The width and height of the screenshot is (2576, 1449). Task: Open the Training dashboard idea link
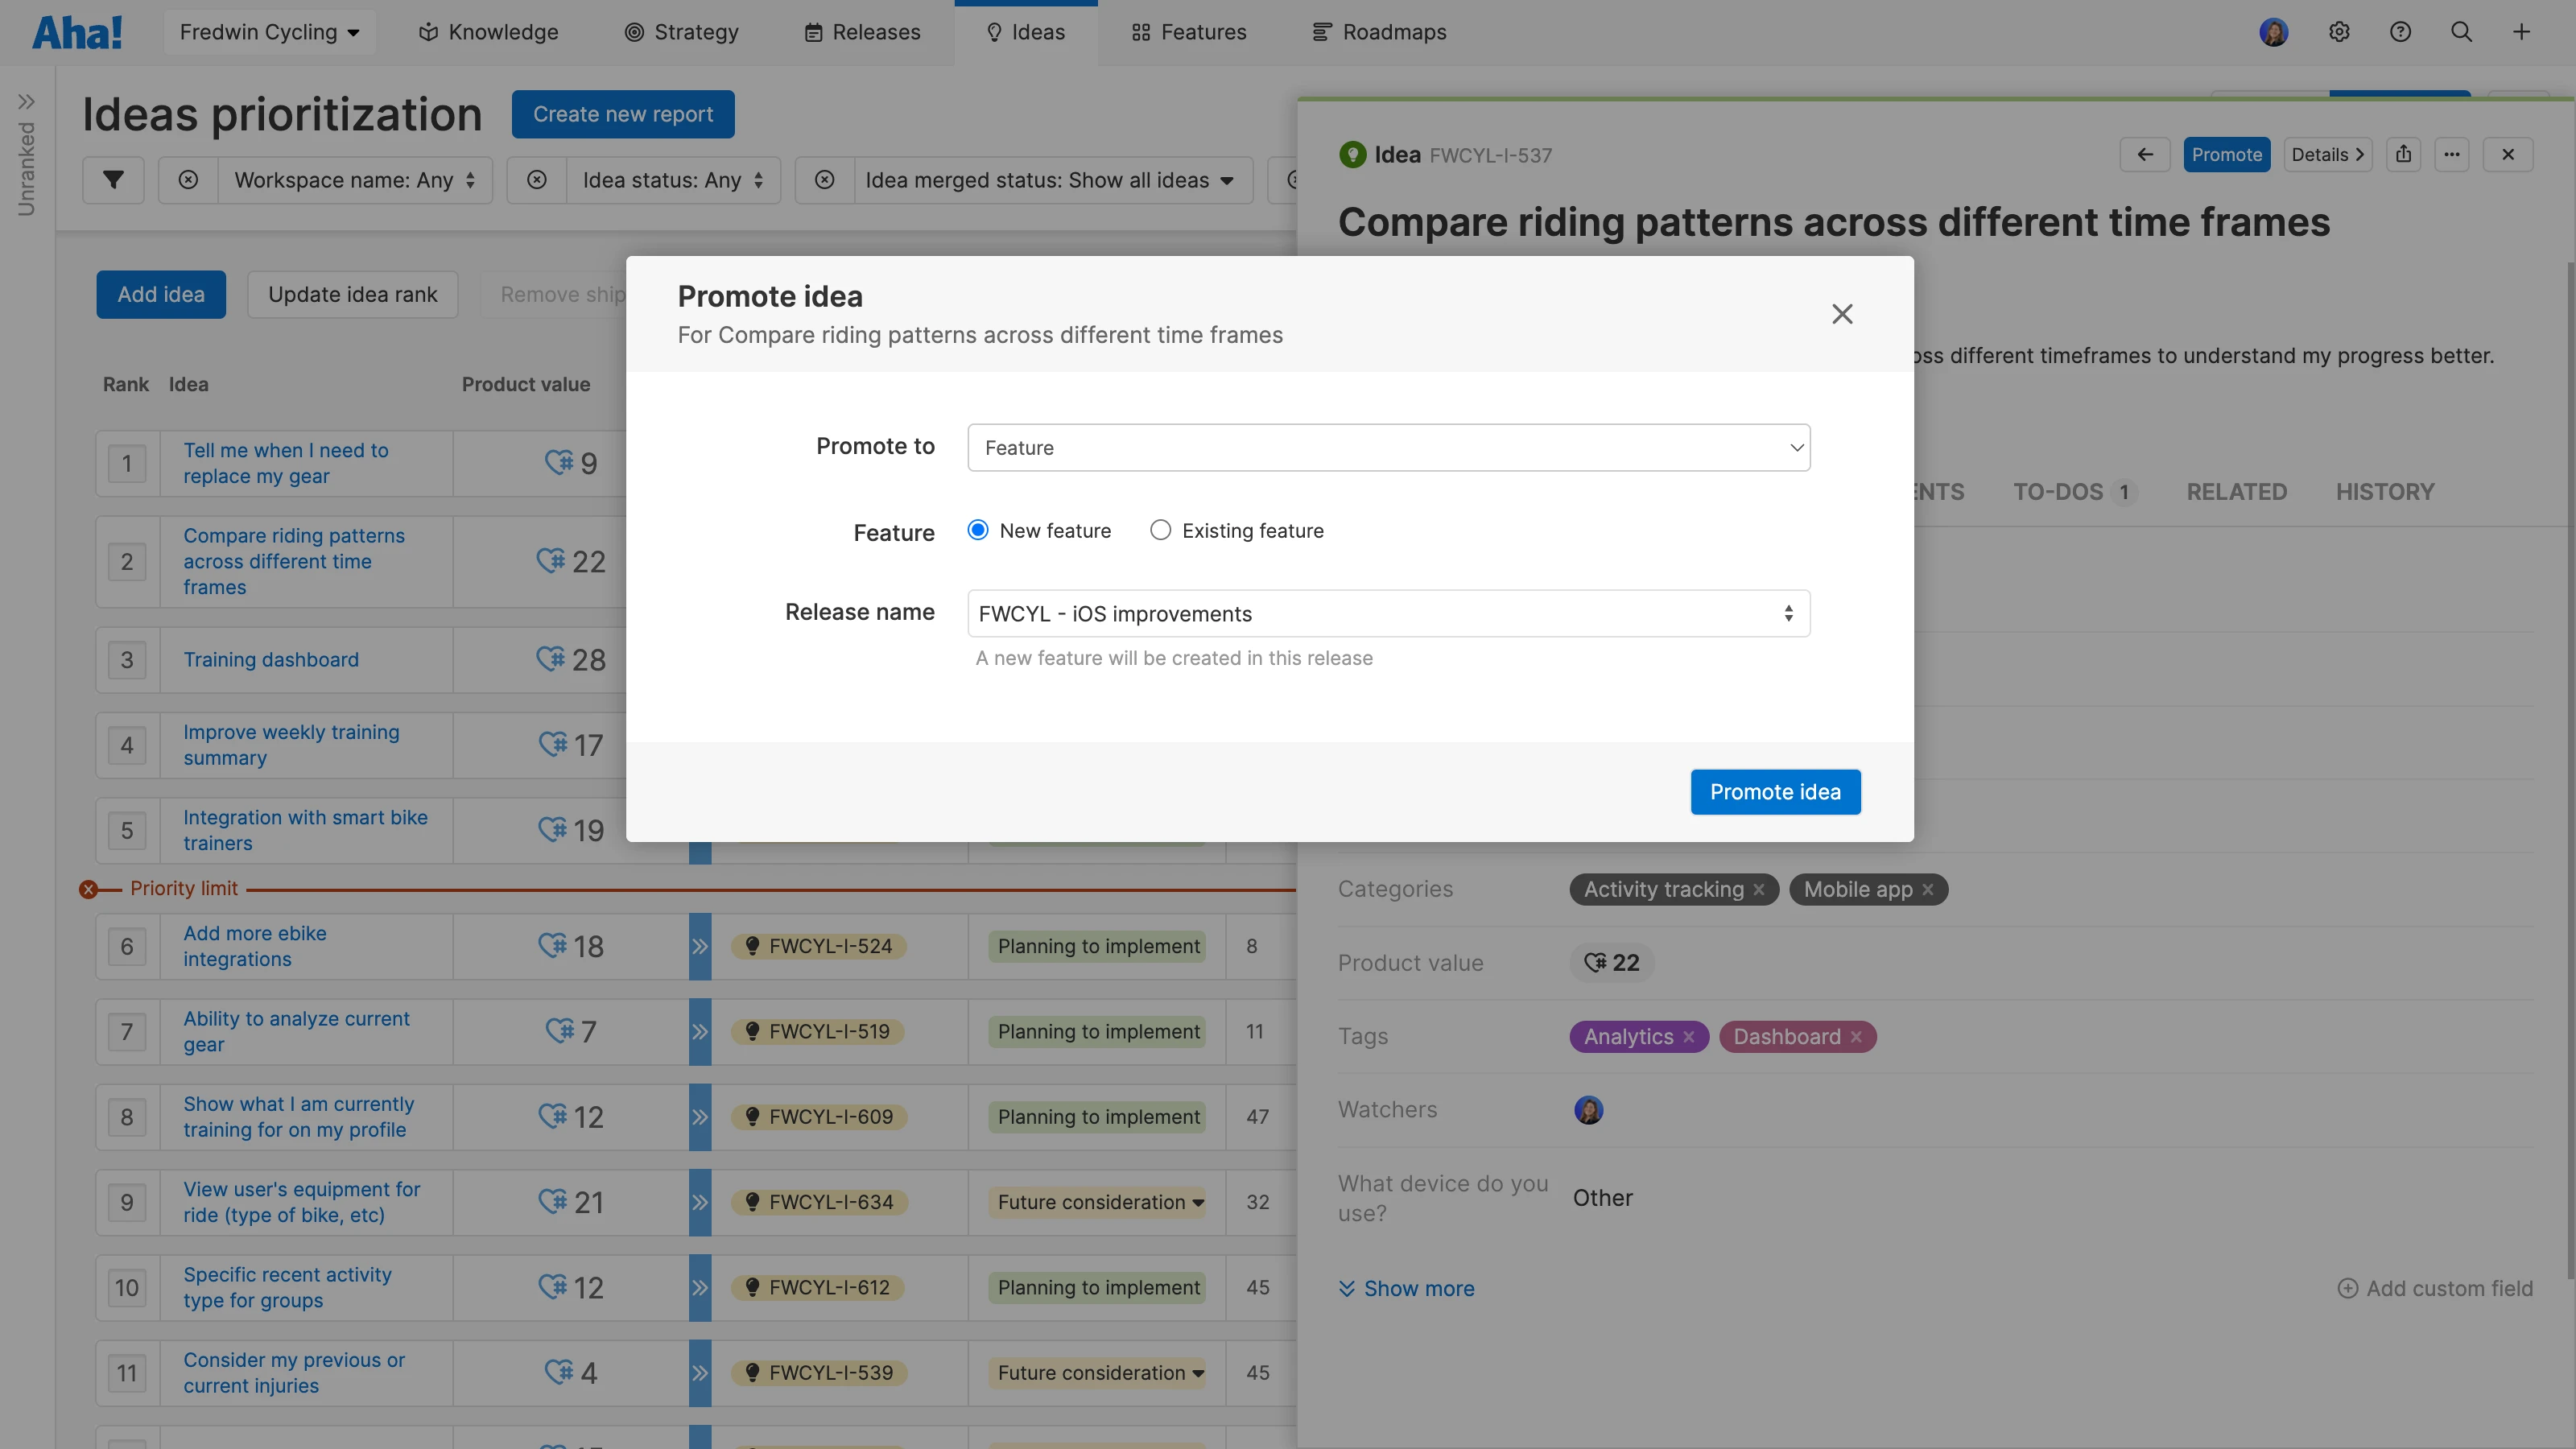271,659
